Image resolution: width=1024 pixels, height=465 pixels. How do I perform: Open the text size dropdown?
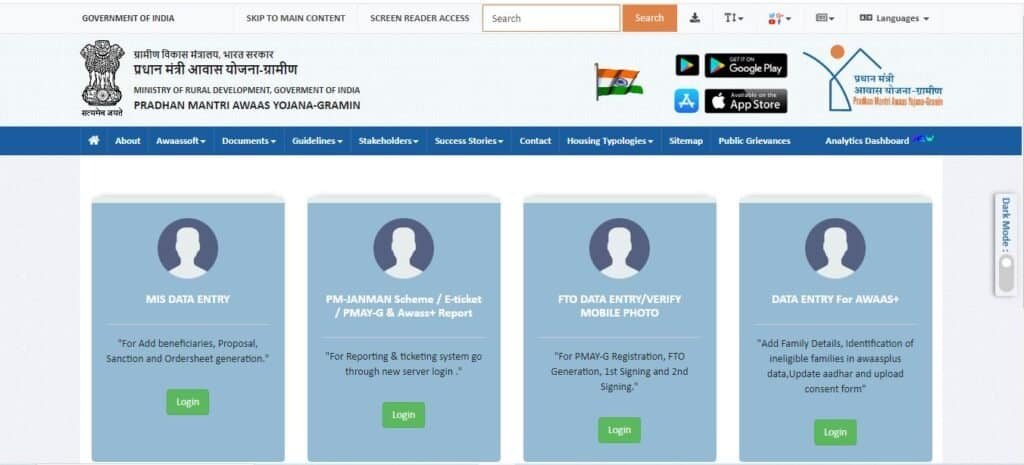click(733, 18)
